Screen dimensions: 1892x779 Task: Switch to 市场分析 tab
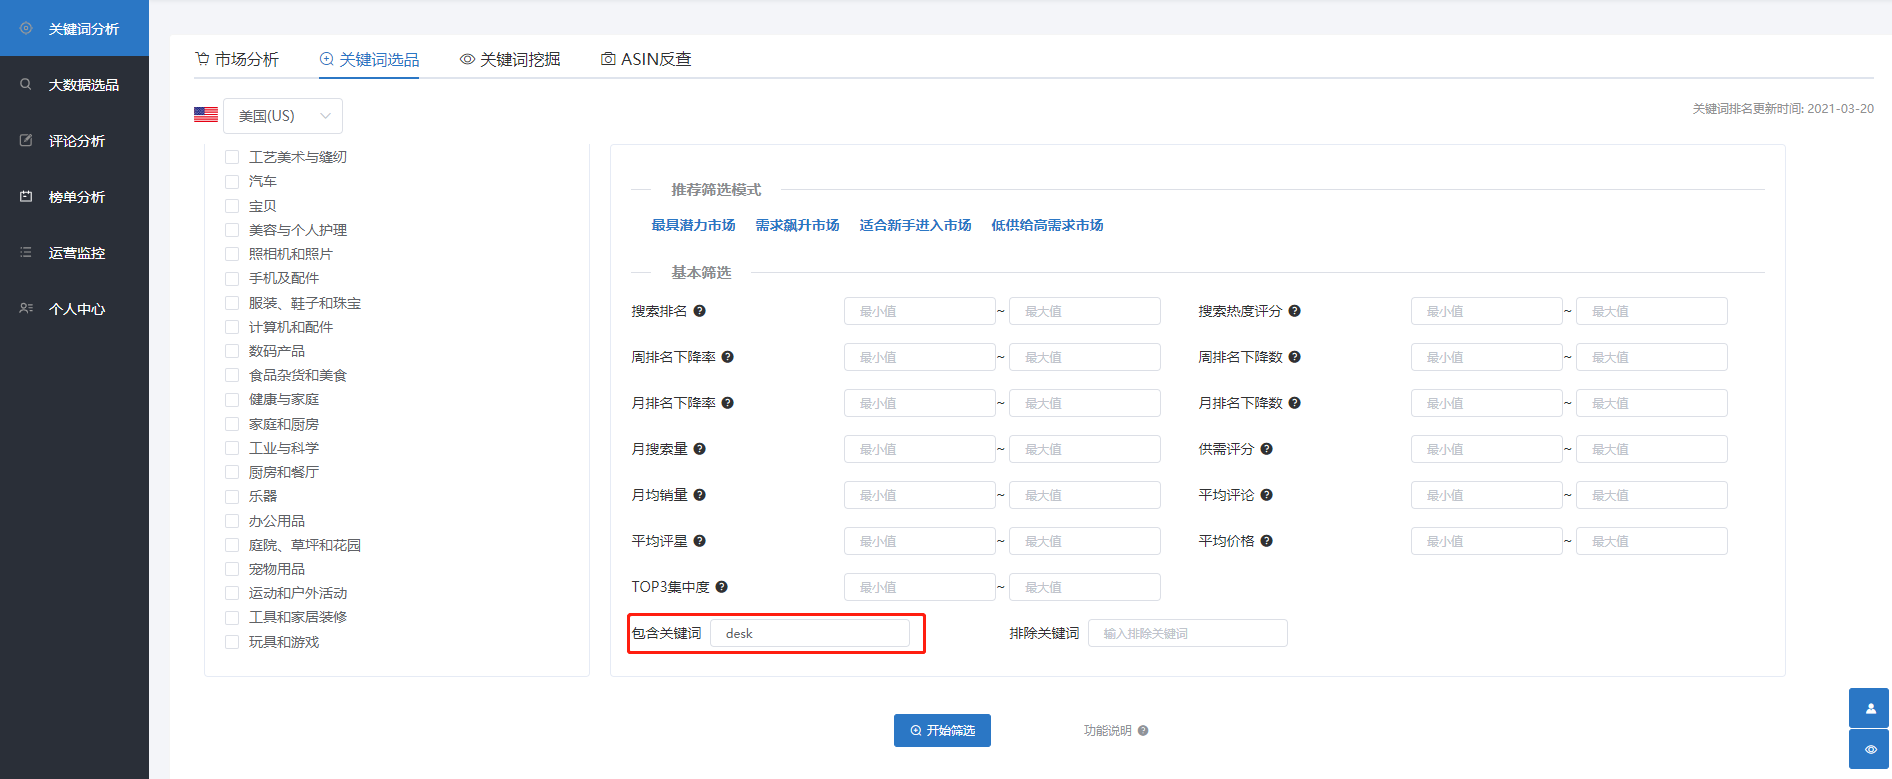(237, 59)
